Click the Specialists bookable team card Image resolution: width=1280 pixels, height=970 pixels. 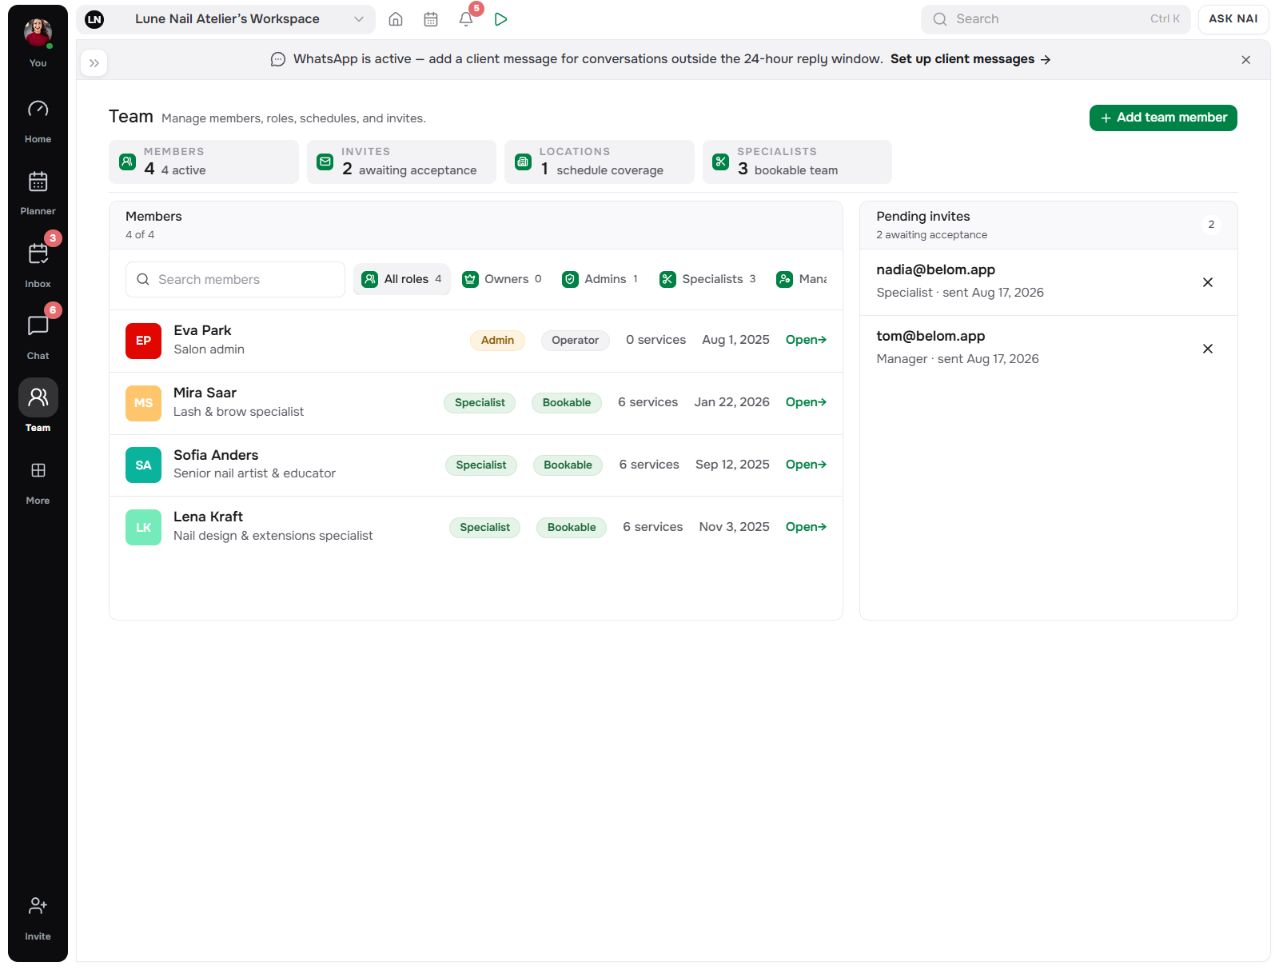click(x=797, y=162)
